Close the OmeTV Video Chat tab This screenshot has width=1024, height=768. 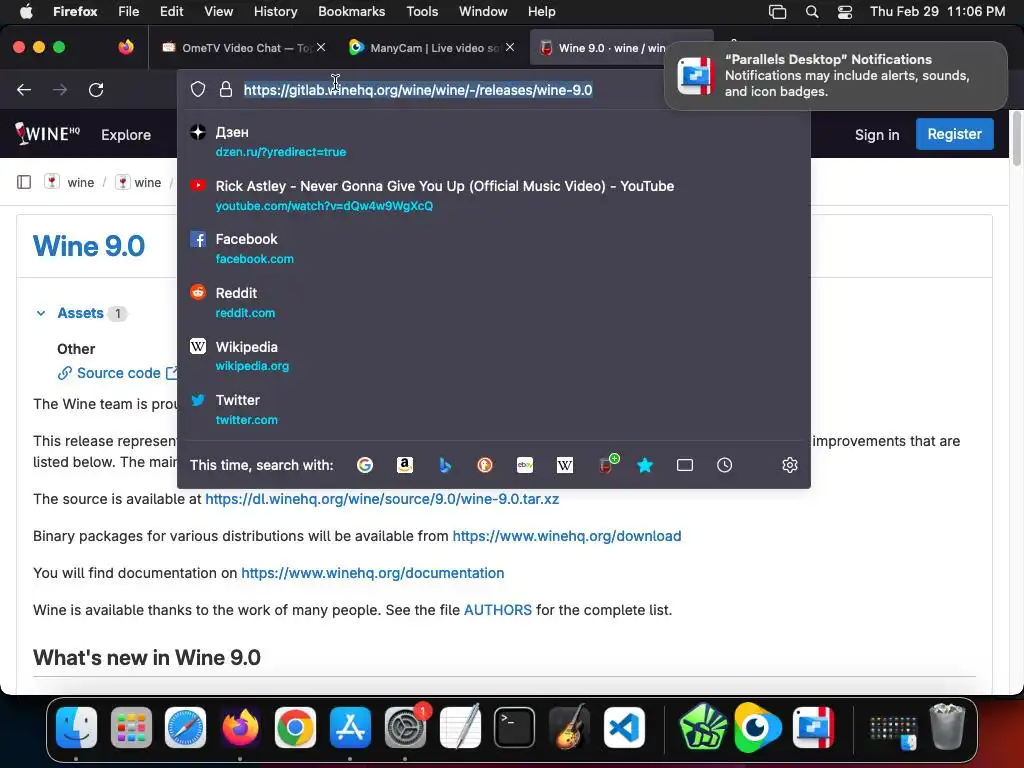321,47
